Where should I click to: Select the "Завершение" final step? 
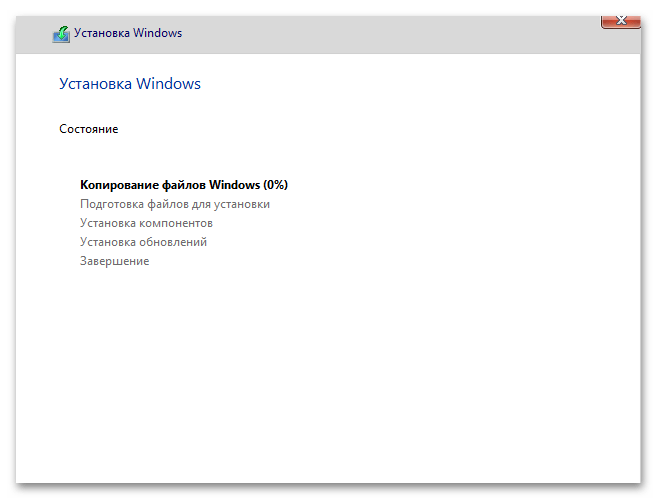click(114, 261)
